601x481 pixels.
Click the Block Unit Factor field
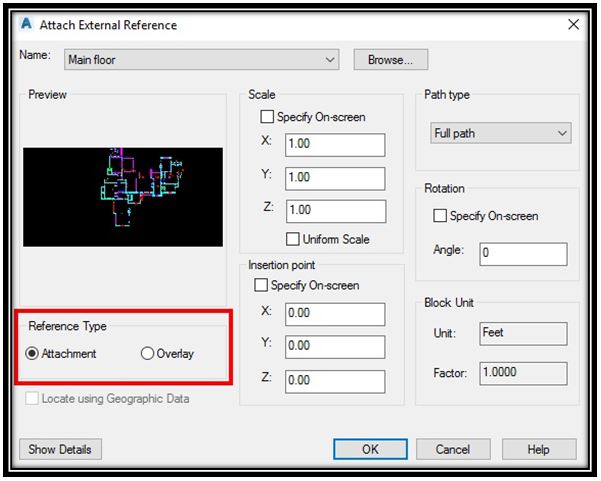click(x=523, y=373)
